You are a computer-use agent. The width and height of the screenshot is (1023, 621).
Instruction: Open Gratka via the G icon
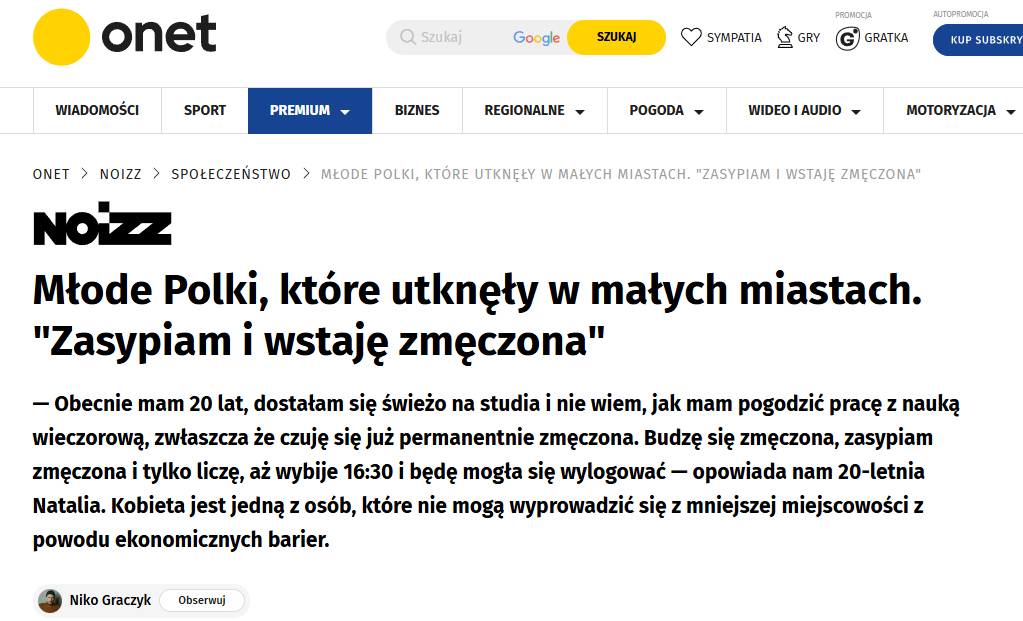click(848, 39)
